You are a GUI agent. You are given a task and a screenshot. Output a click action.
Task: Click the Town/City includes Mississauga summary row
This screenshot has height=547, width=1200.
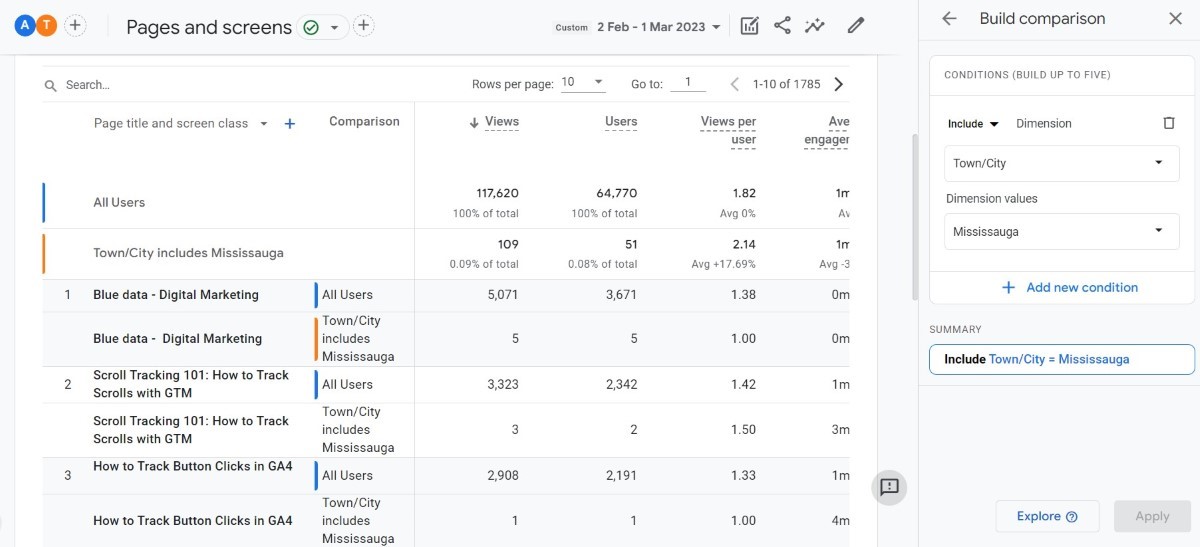pos(188,253)
